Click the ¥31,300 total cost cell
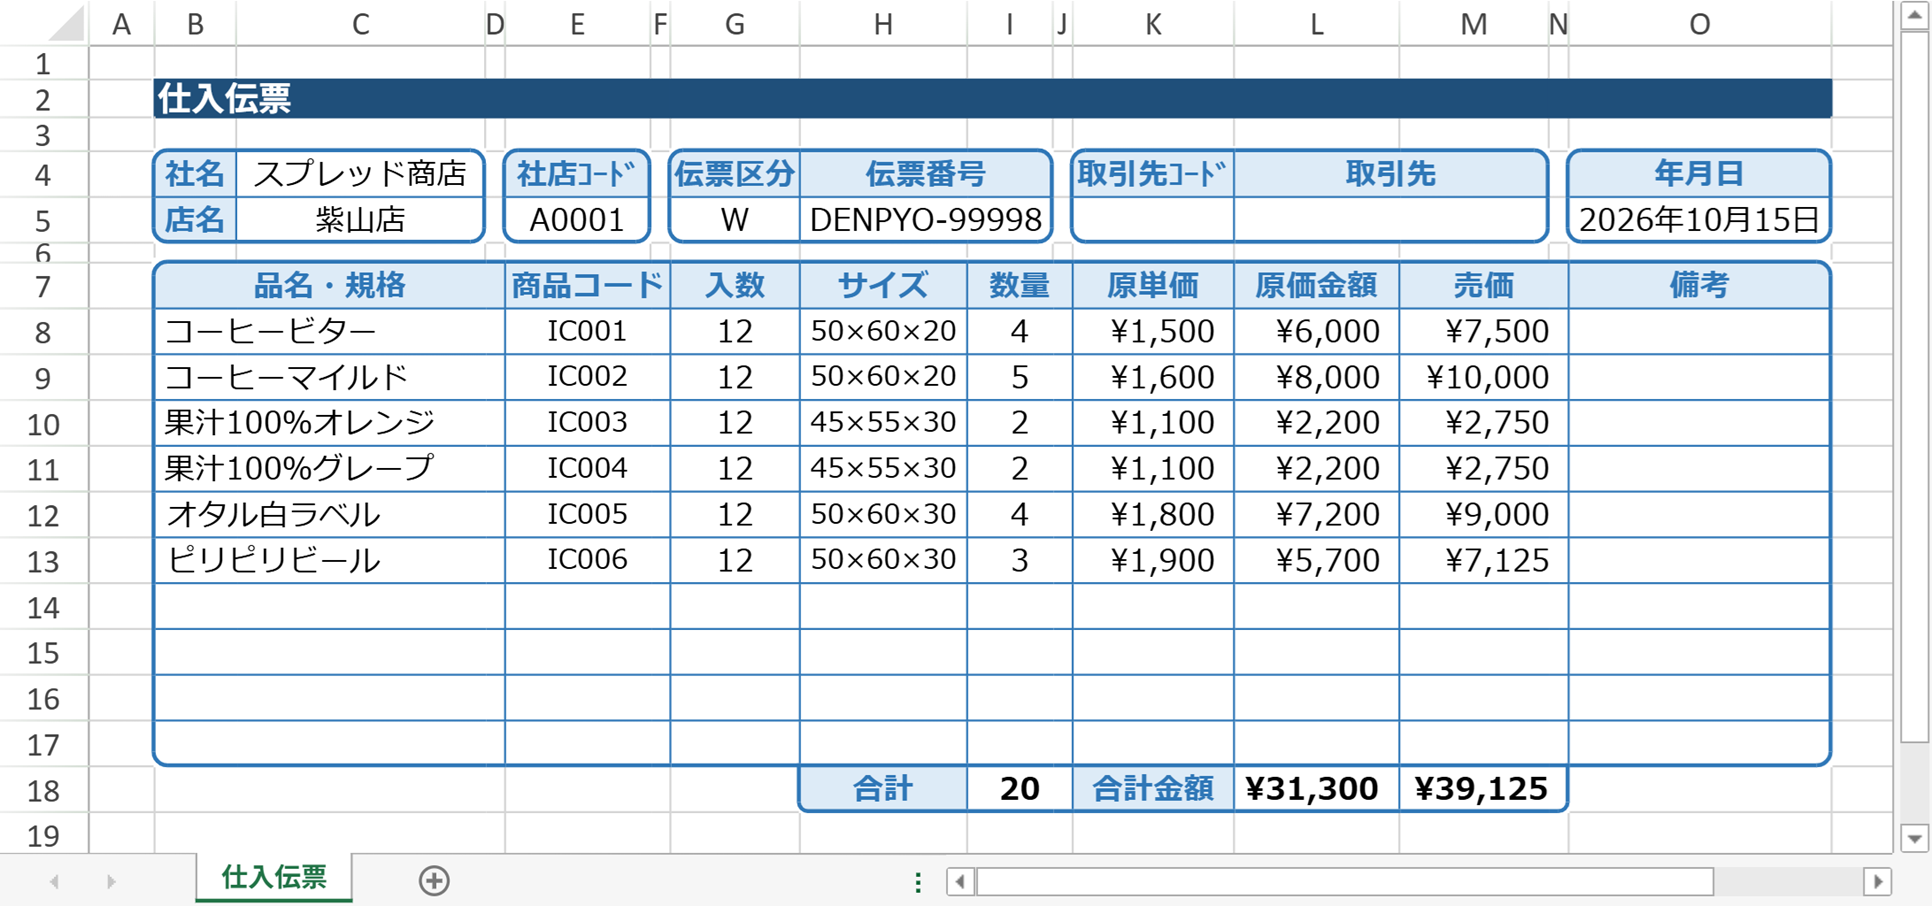This screenshot has height=906, width=1932. [1317, 789]
